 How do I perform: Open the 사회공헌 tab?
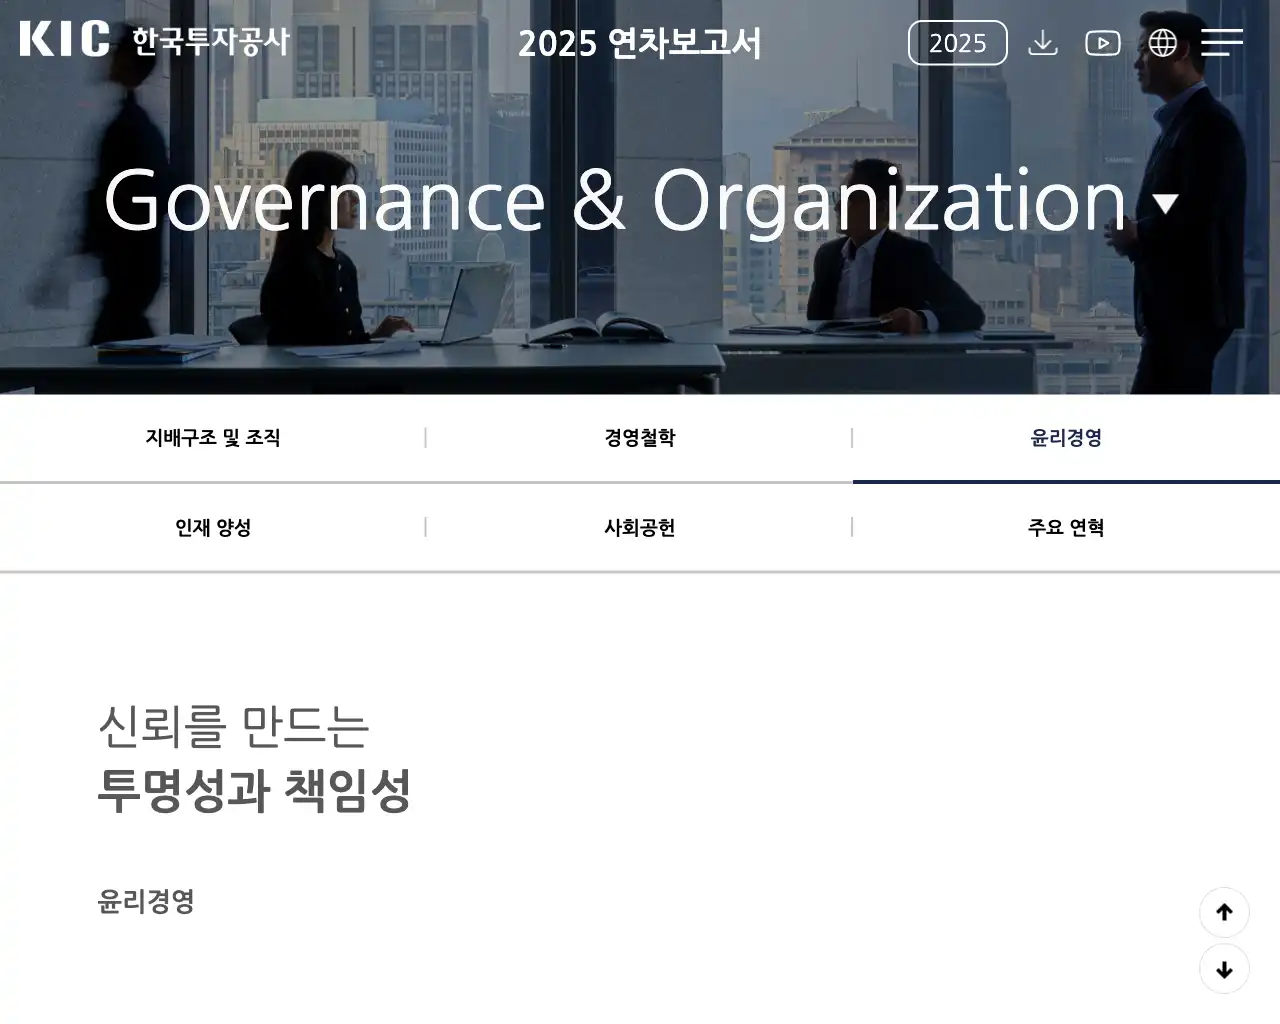point(640,528)
